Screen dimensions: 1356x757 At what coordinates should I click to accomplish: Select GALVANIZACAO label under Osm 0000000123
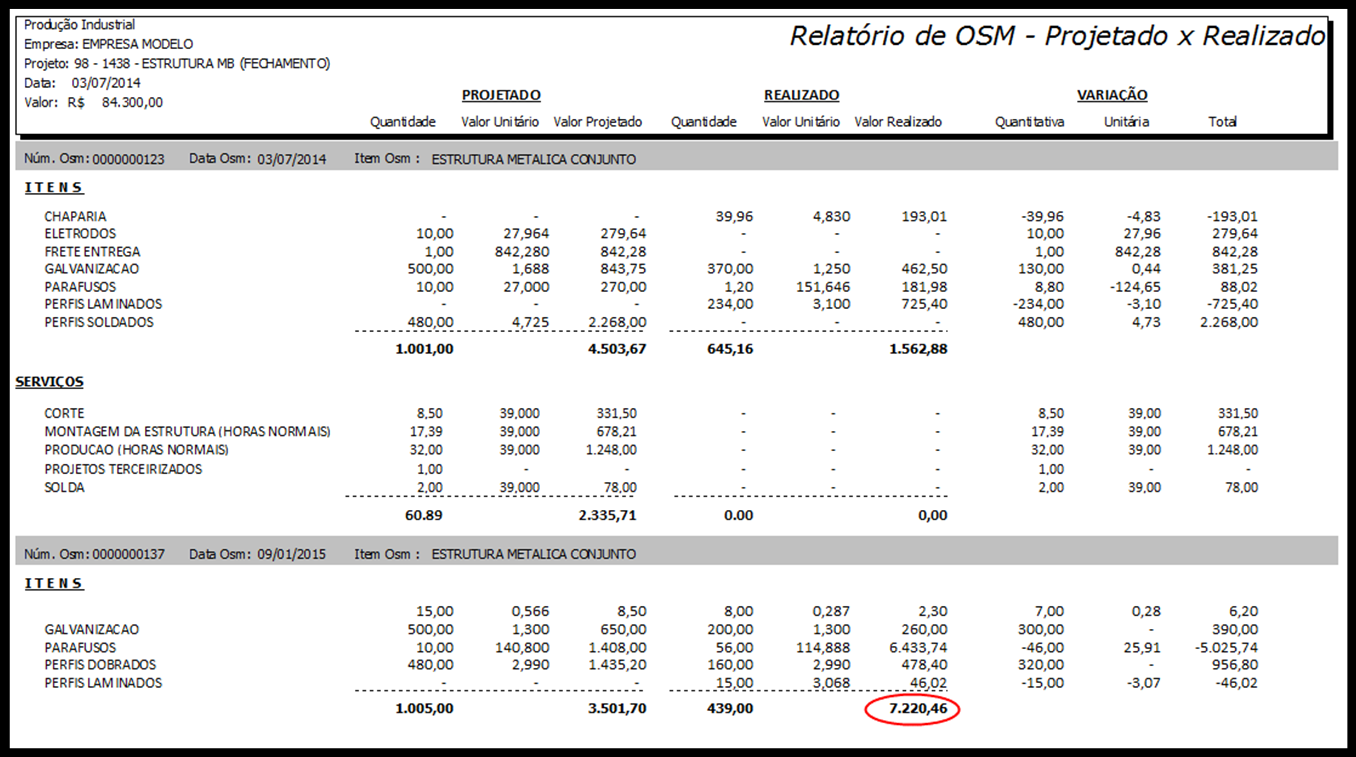click(92, 270)
